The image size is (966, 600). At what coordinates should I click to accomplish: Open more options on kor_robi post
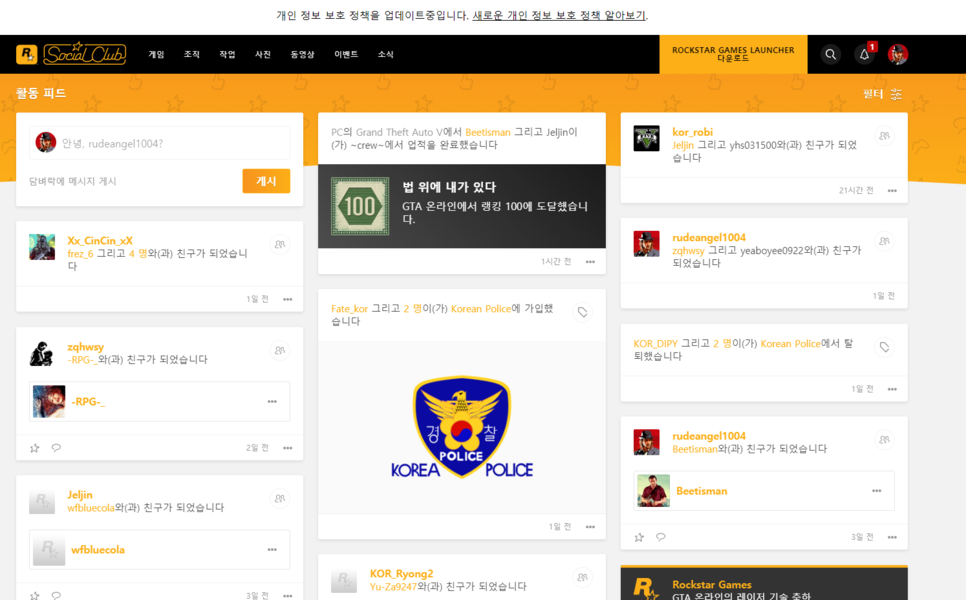pos(892,191)
